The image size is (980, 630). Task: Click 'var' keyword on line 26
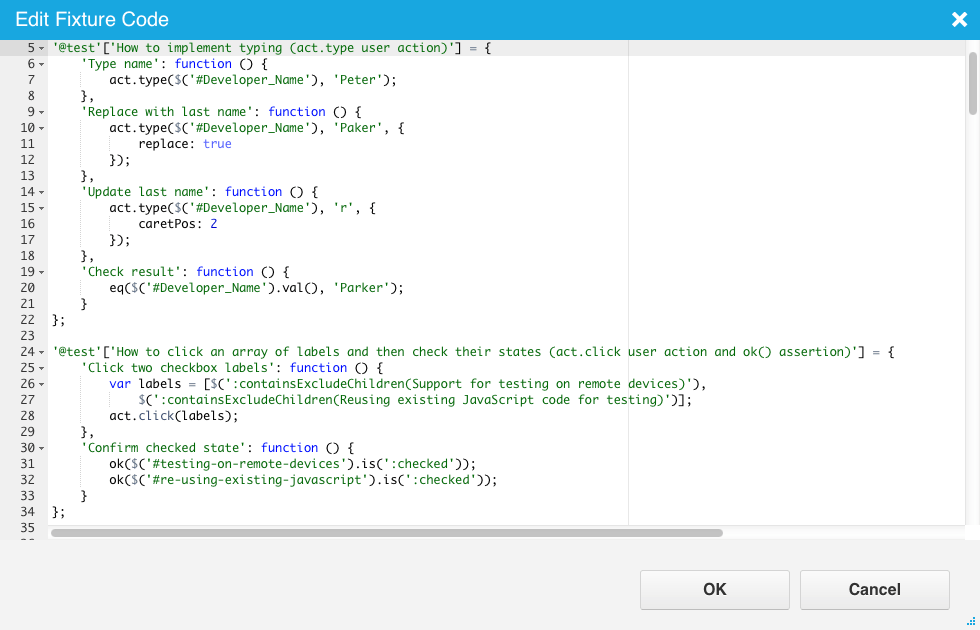click(120, 384)
